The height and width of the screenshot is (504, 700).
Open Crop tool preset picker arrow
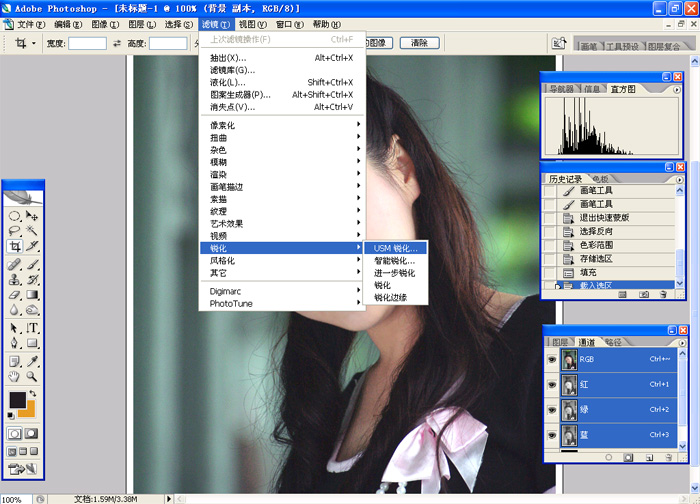click(33, 43)
